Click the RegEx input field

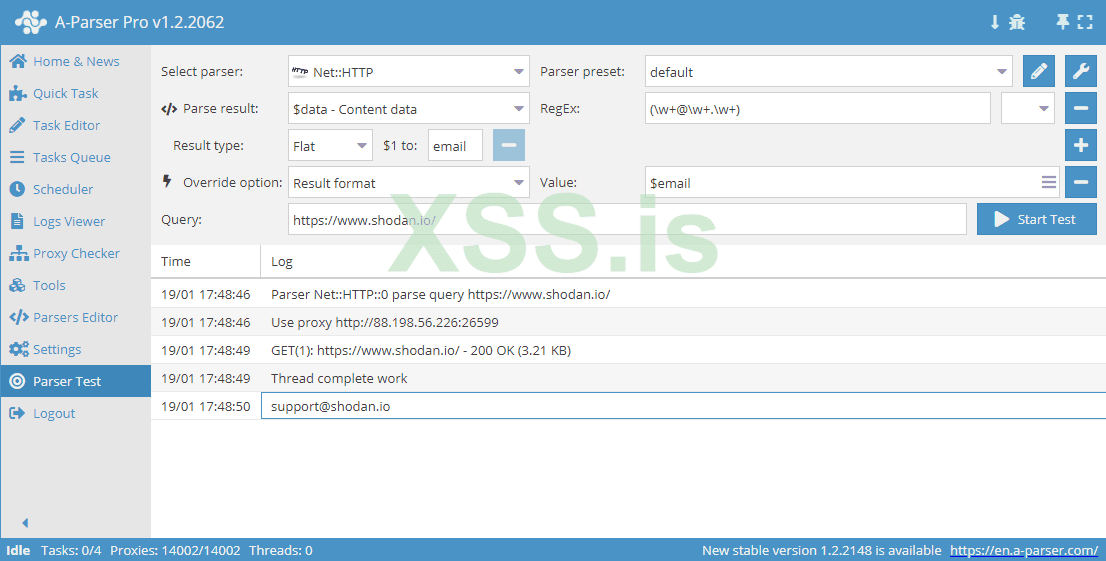point(818,109)
